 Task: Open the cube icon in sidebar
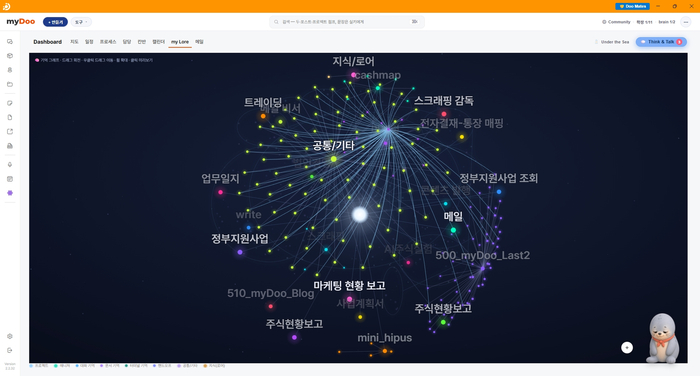coord(10,56)
